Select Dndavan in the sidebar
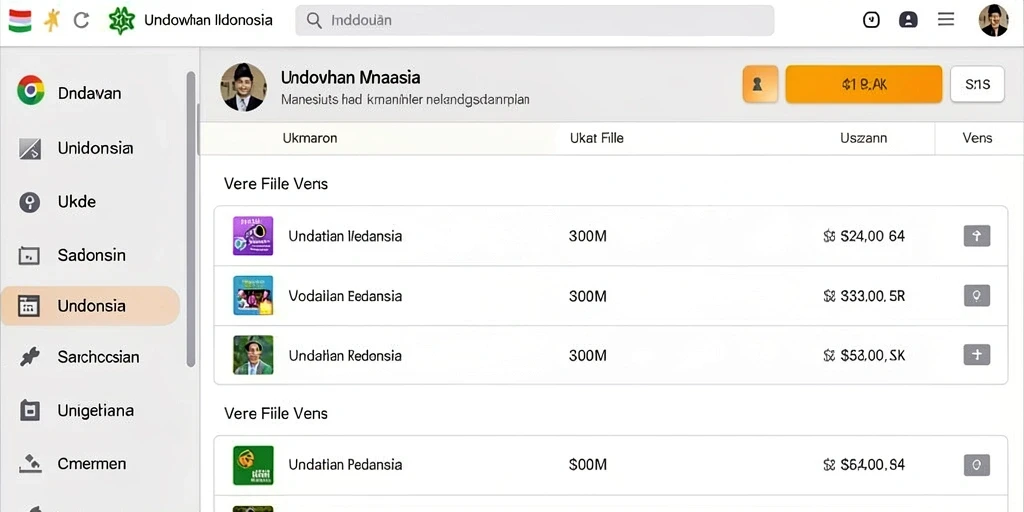Viewport: 1024px width, 512px height. tap(91, 93)
